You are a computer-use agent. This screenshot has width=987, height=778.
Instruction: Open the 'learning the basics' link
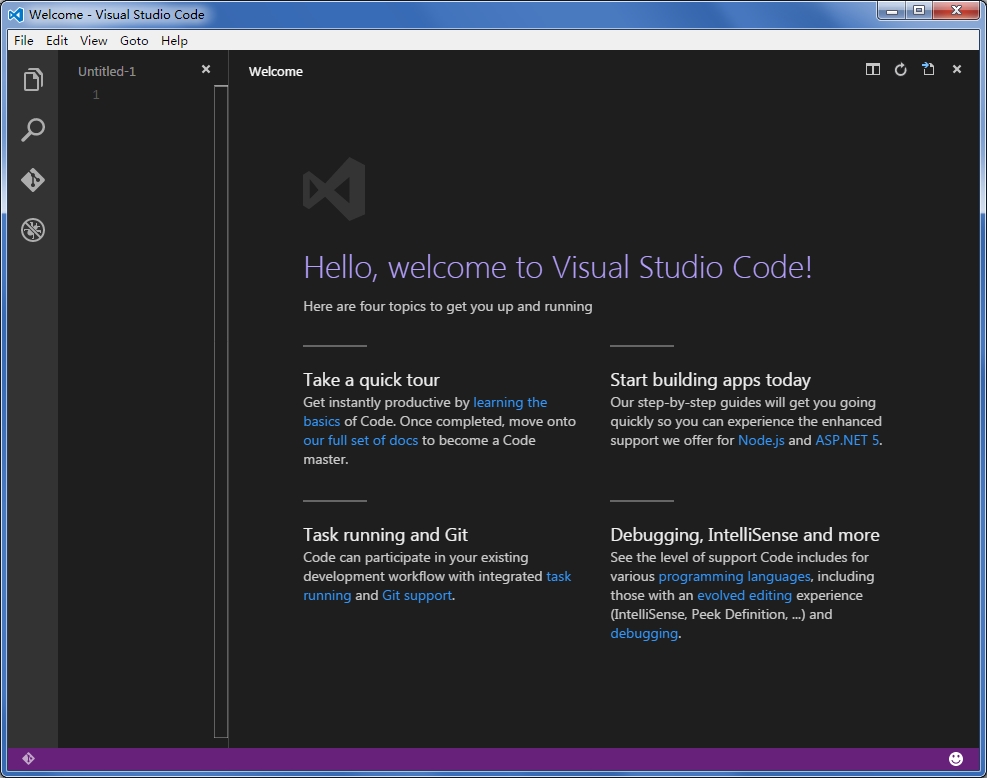click(x=510, y=402)
